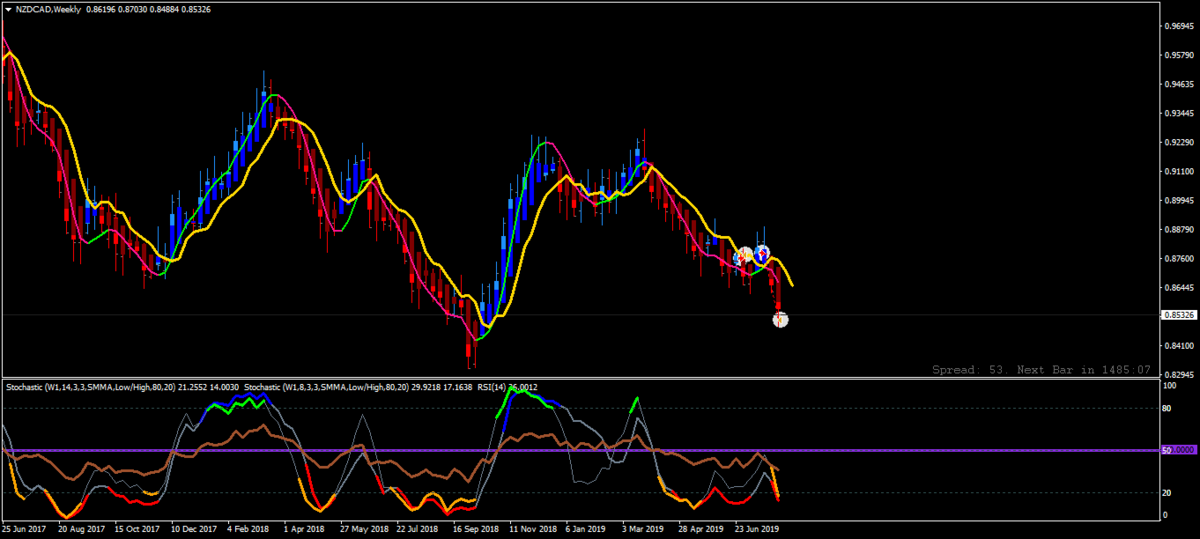
Task: Click the 0.82945 price scale value
Action: click(1180, 375)
